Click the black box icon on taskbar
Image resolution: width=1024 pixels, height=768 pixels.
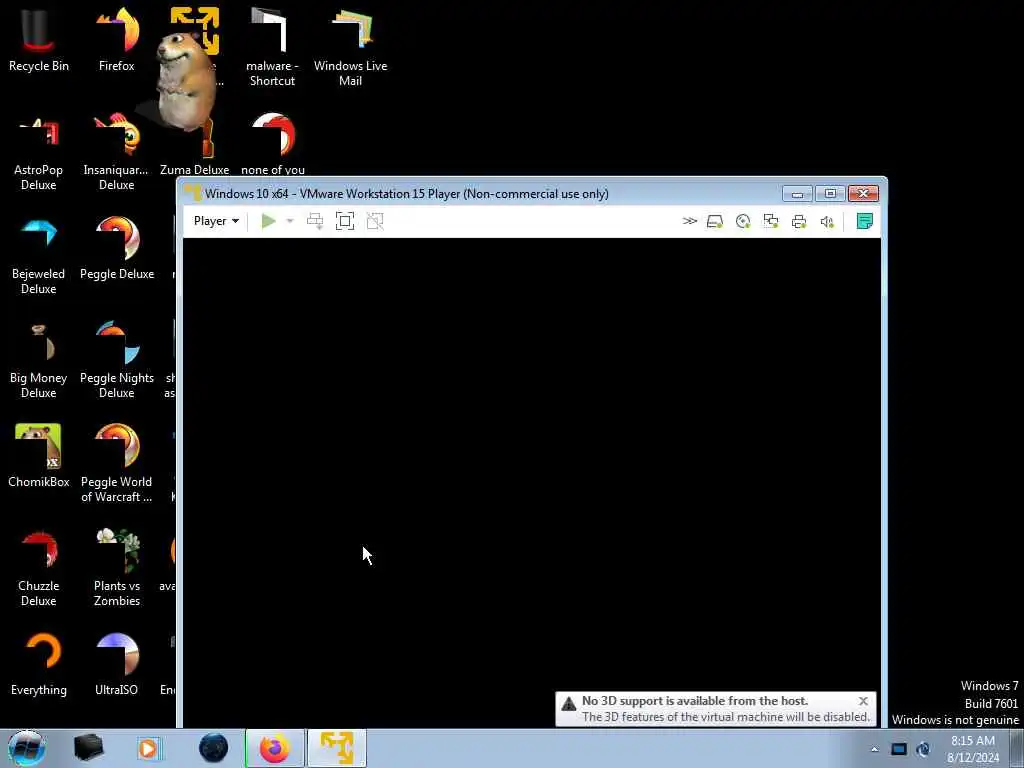click(88, 748)
